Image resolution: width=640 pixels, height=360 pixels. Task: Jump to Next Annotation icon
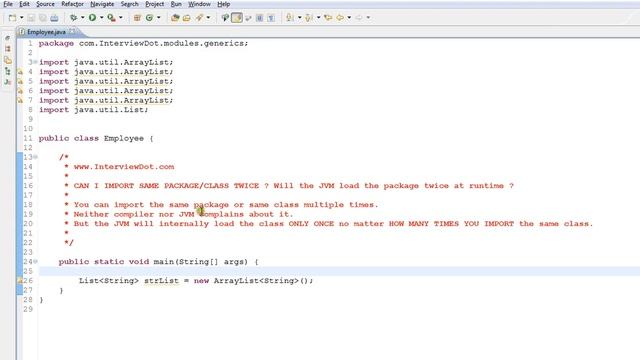coord(290,18)
